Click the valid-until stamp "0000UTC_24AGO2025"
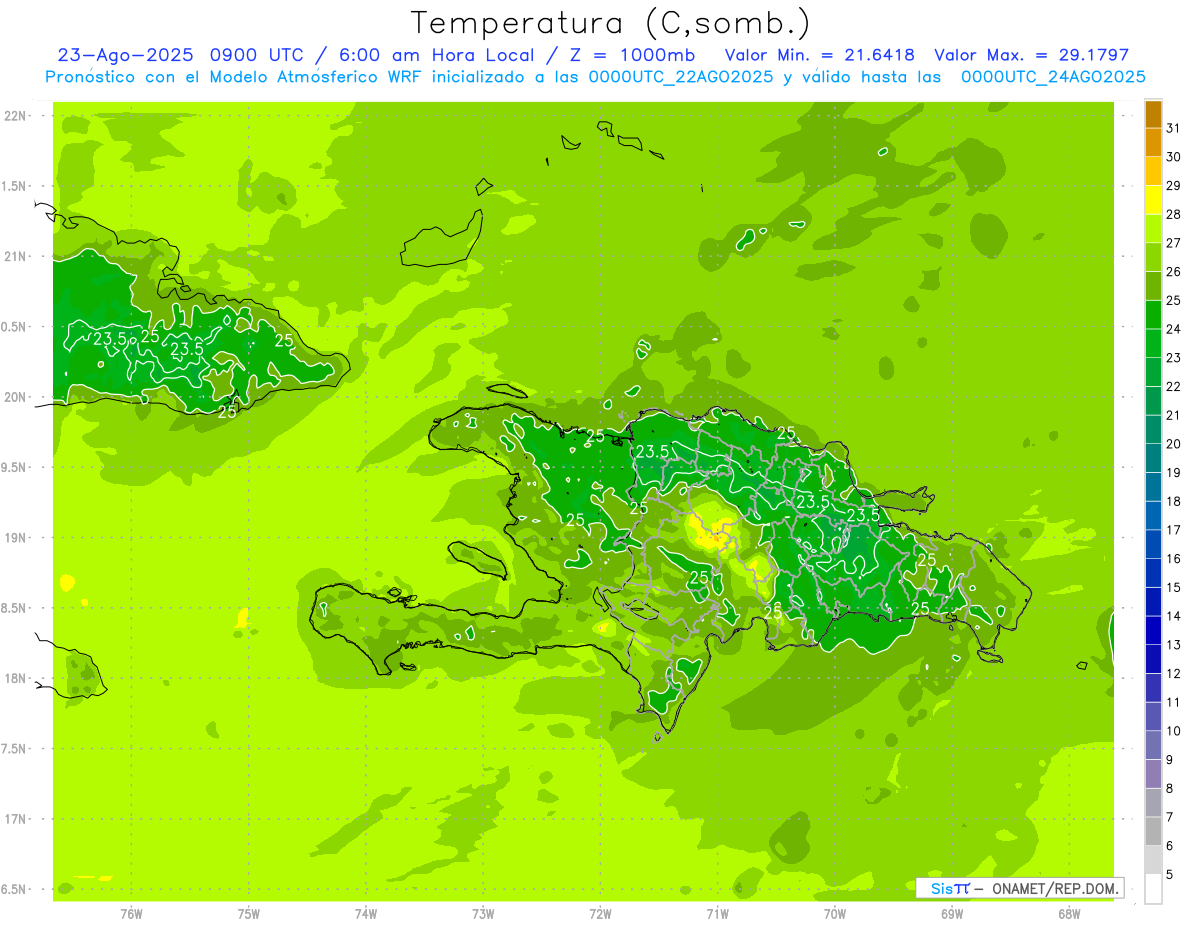 pyautogui.click(x=1053, y=76)
